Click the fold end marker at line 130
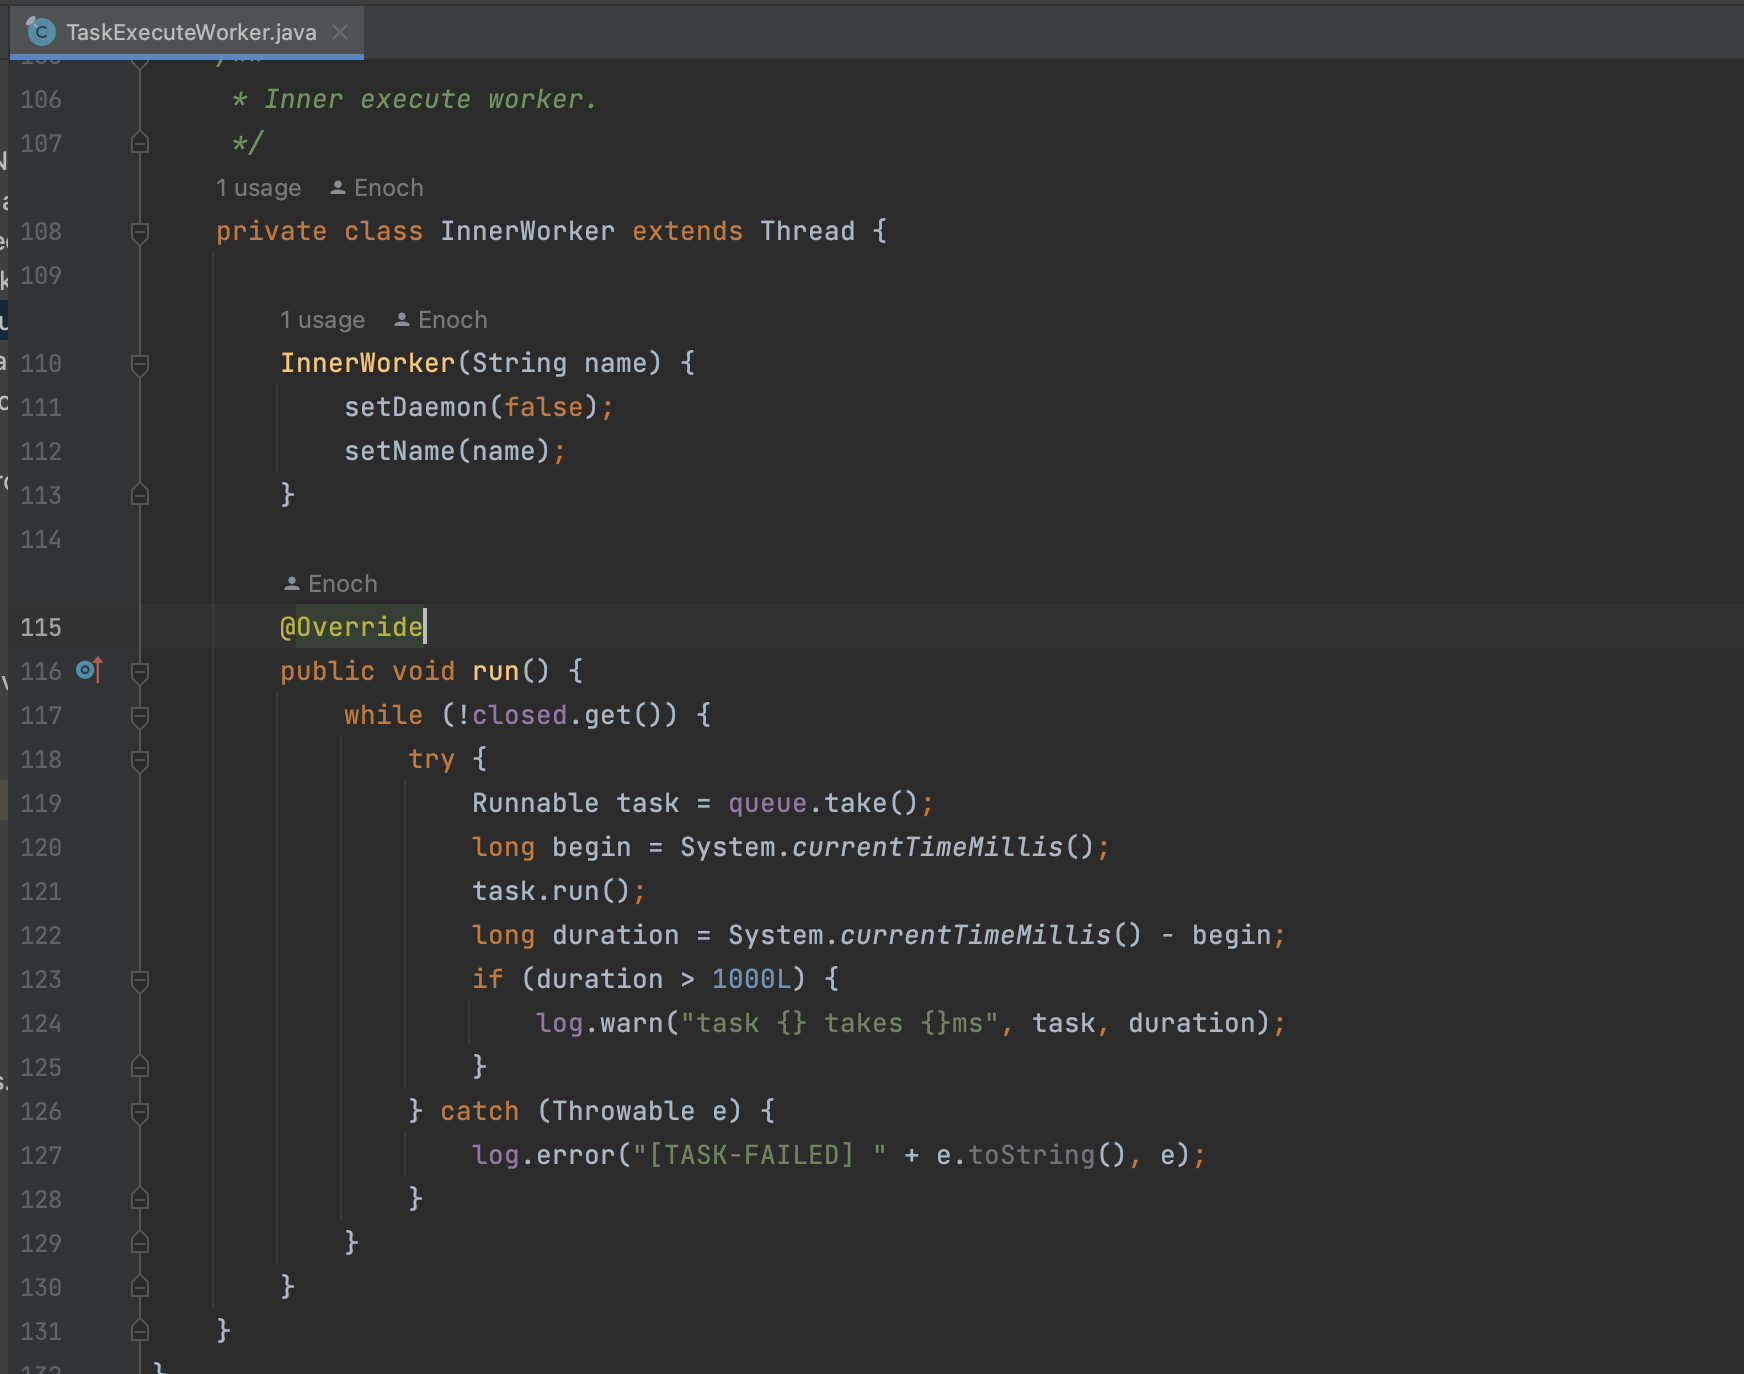 140,1287
